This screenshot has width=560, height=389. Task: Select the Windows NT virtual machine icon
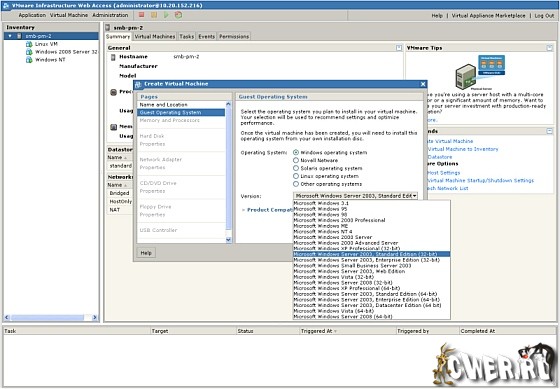(29, 60)
